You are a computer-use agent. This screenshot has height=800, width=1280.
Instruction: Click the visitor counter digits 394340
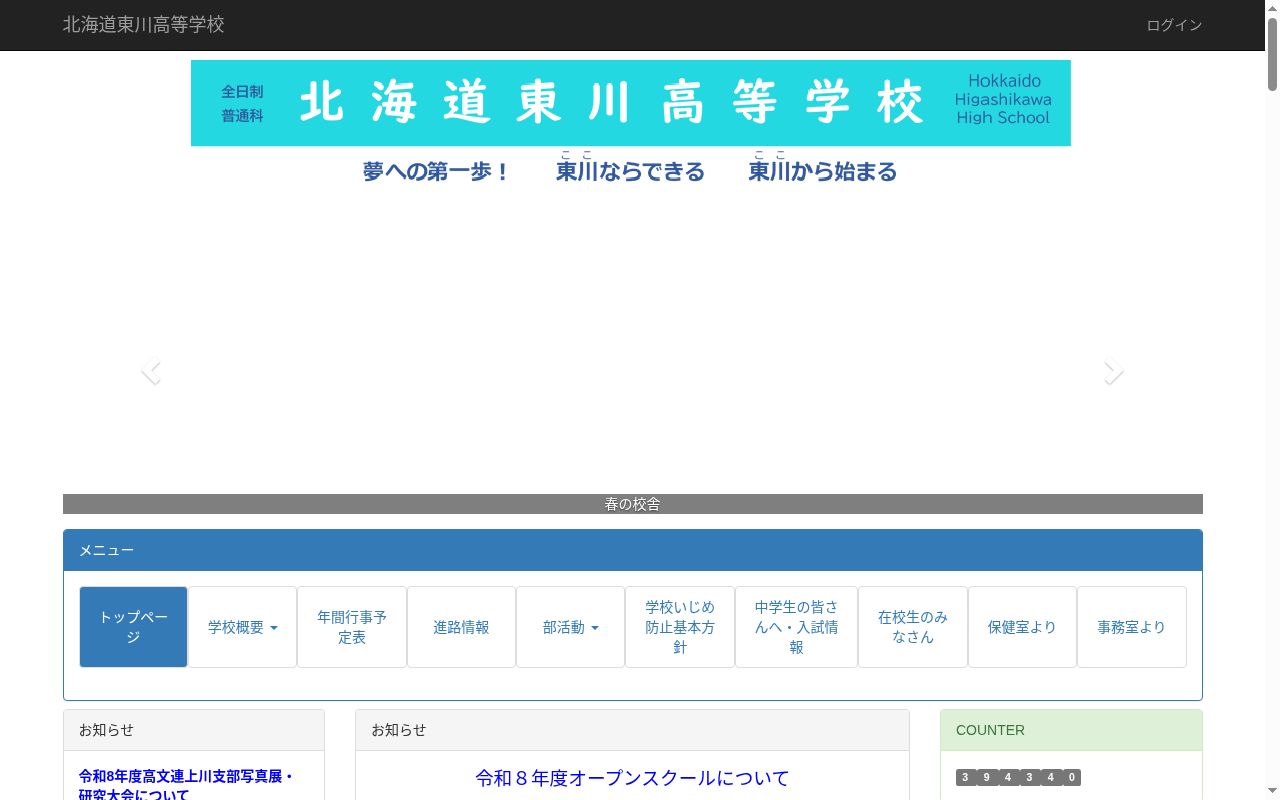click(1018, 777)
